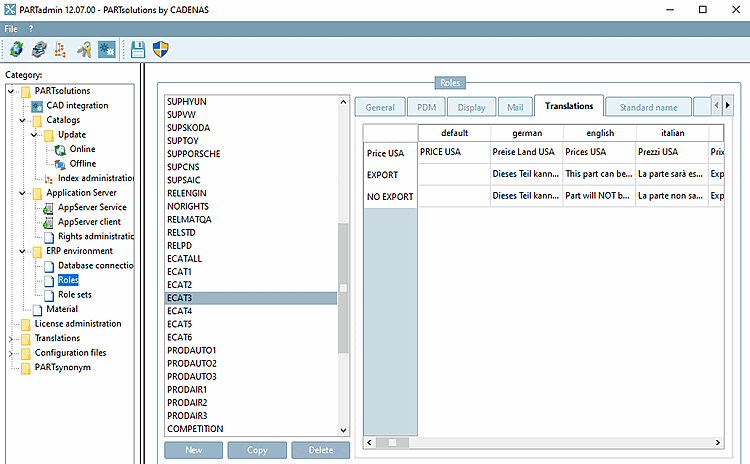750x464 pixels.
Task: Select the Roles tree item
Action: (68, 280)
